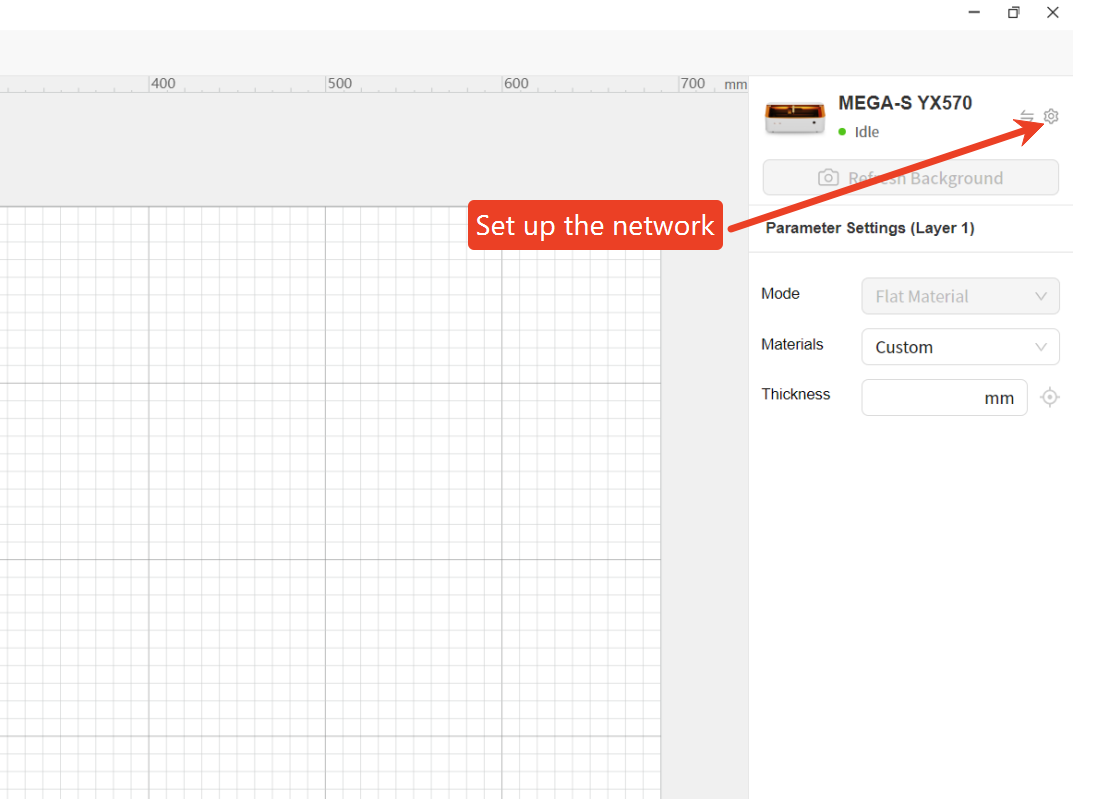Click the 500 mark on horizontal ruler
1106x799 pixels.
340,84
